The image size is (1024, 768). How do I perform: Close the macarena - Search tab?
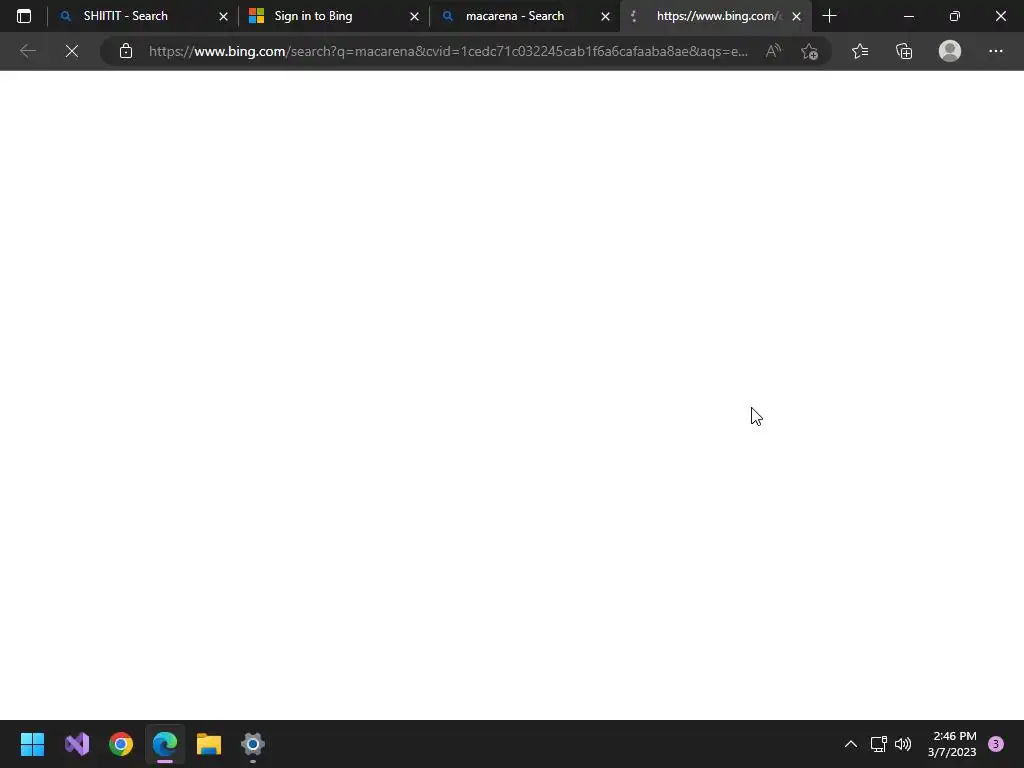coord(605,16)
